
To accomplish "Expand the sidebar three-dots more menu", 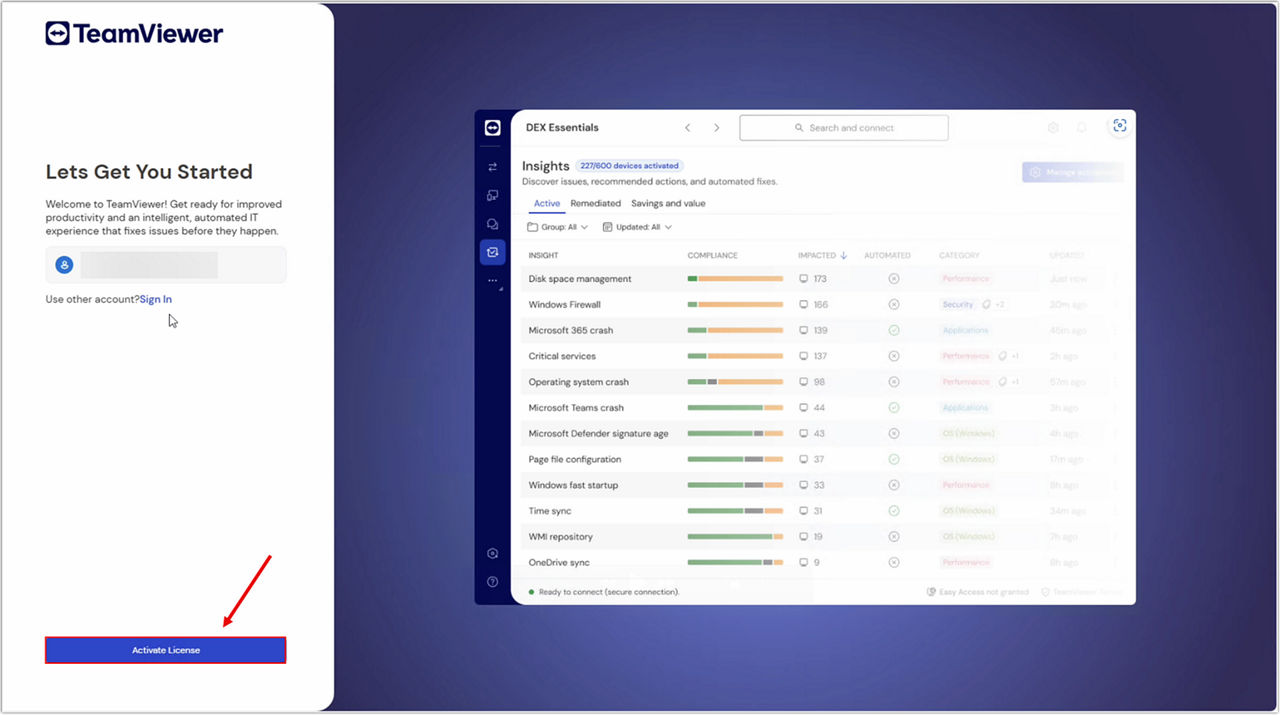I will 492,281.
